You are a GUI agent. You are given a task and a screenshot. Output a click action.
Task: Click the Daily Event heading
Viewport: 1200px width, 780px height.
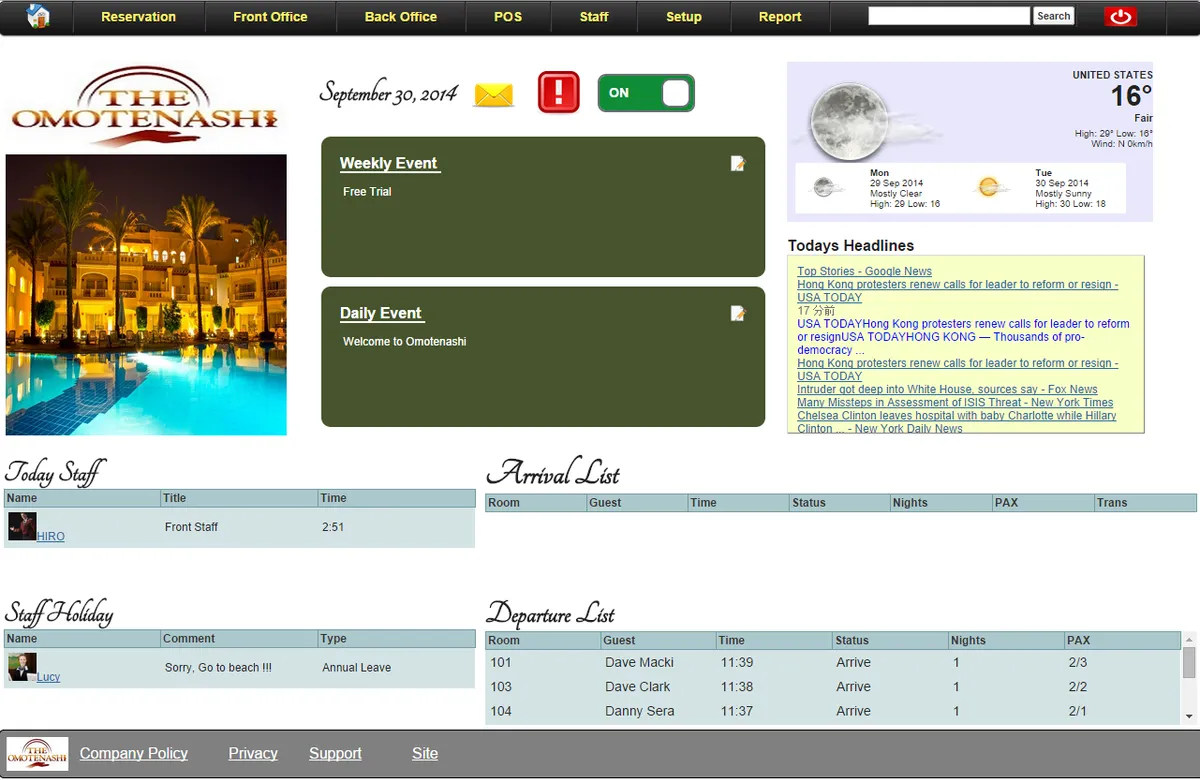381,314
